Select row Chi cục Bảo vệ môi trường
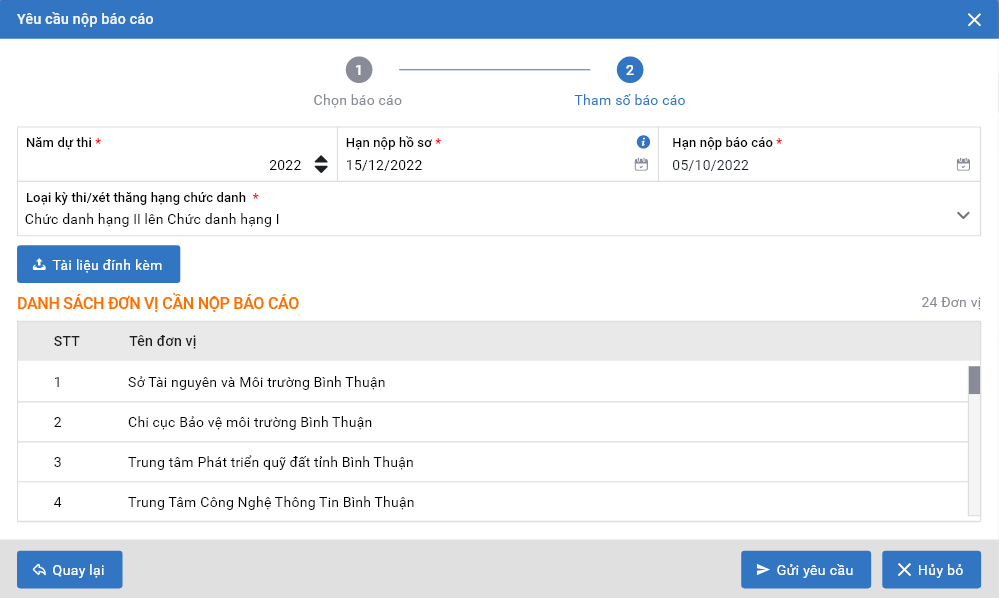The width and height of the screenshot is (999, 598). (250, 422)
